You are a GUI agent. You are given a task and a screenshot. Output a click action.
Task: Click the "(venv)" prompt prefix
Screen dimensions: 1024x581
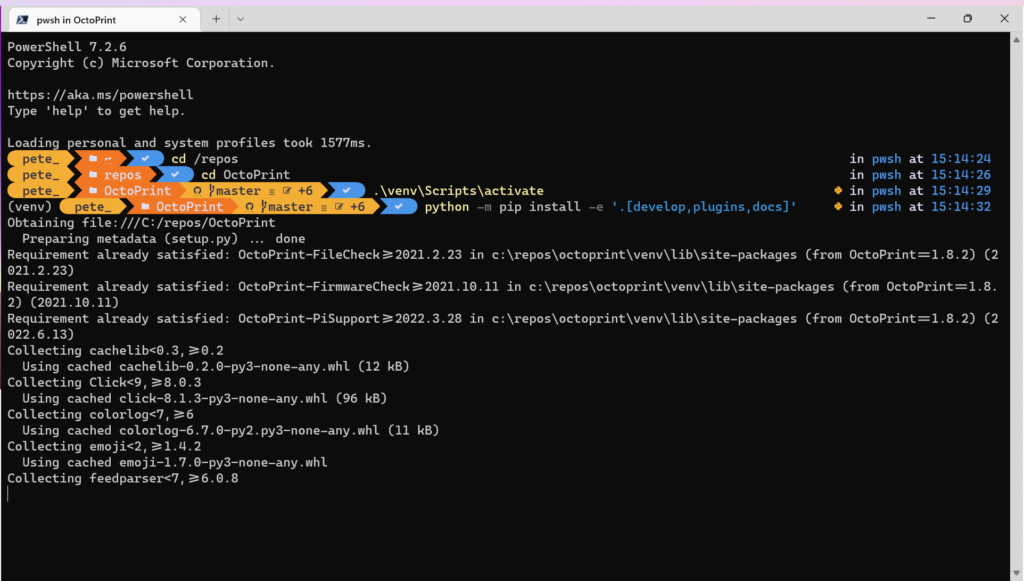click(x=29, y=206)
